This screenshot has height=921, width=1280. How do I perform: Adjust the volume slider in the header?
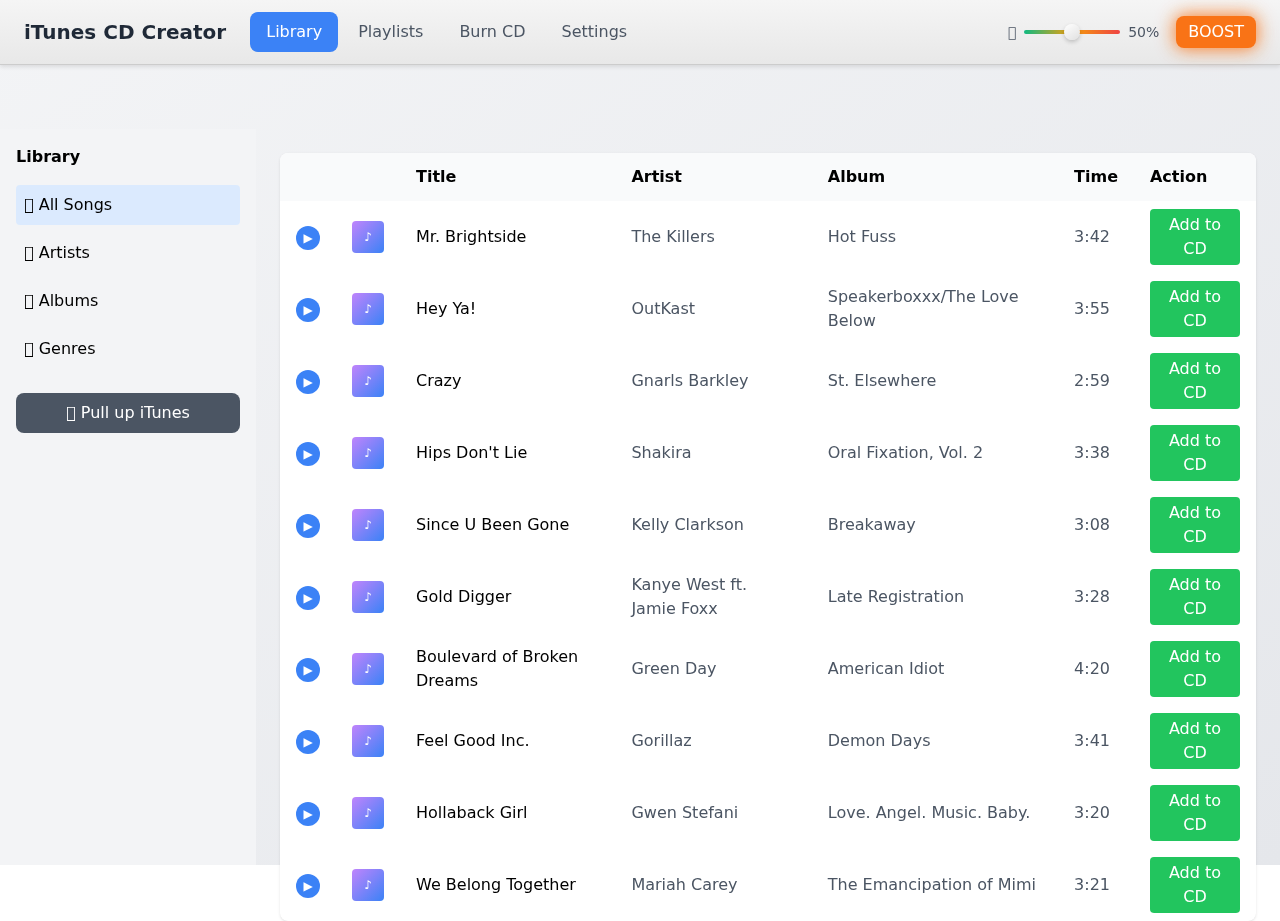[1071, 32]
